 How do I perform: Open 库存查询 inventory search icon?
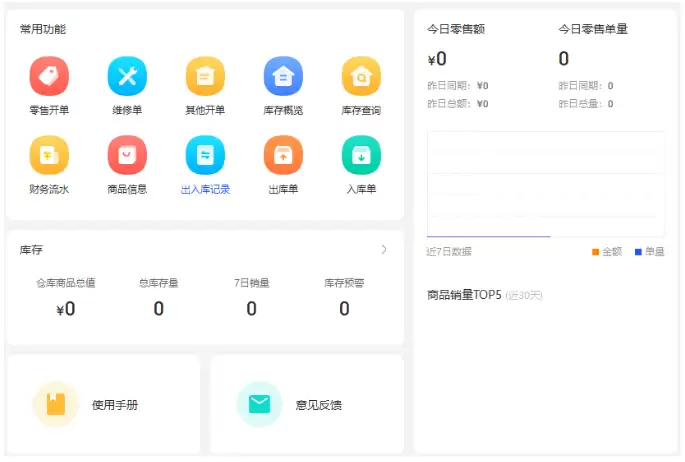click(x=361, y=76)
